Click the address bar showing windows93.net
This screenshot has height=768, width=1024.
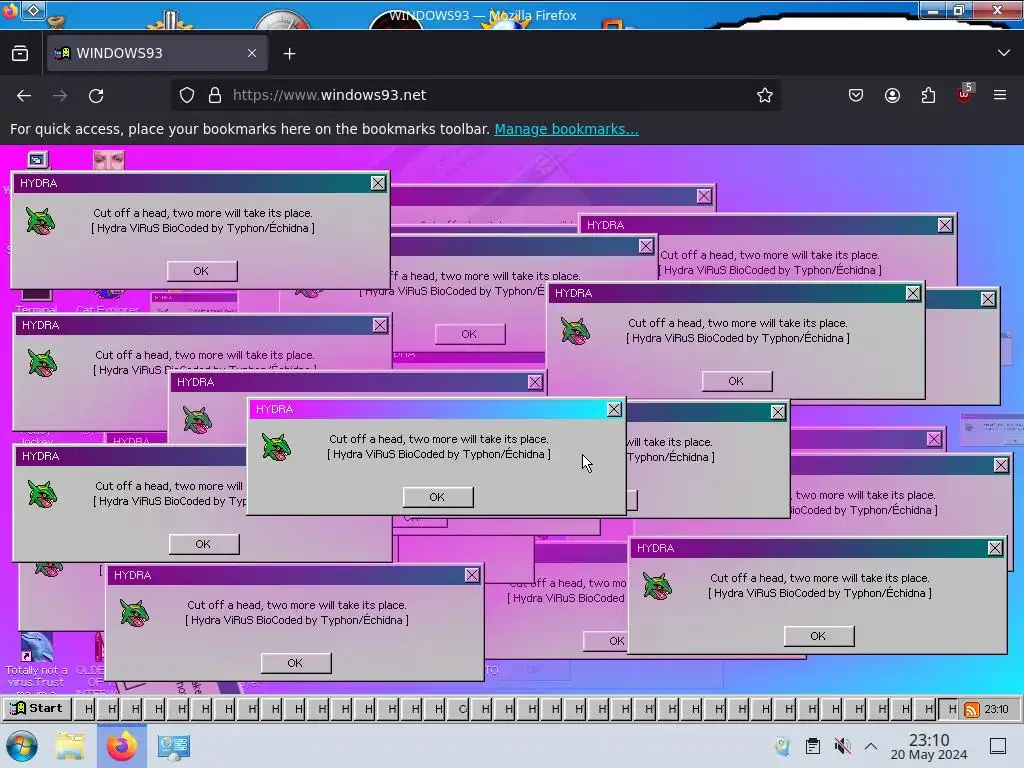(x=477, y=95)
